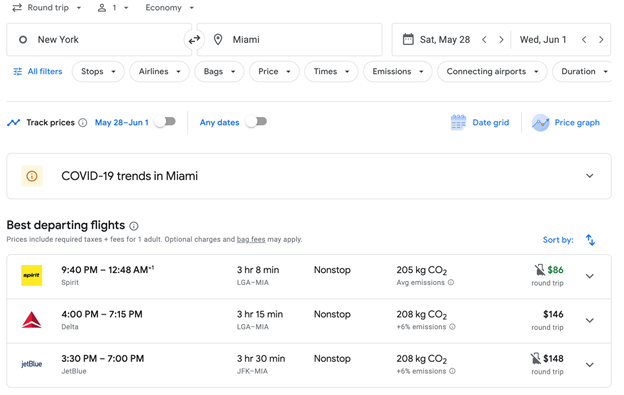Move departure date to next day
Image resolution: width=624 pixels, height=395 pixels.
(501, 40)
